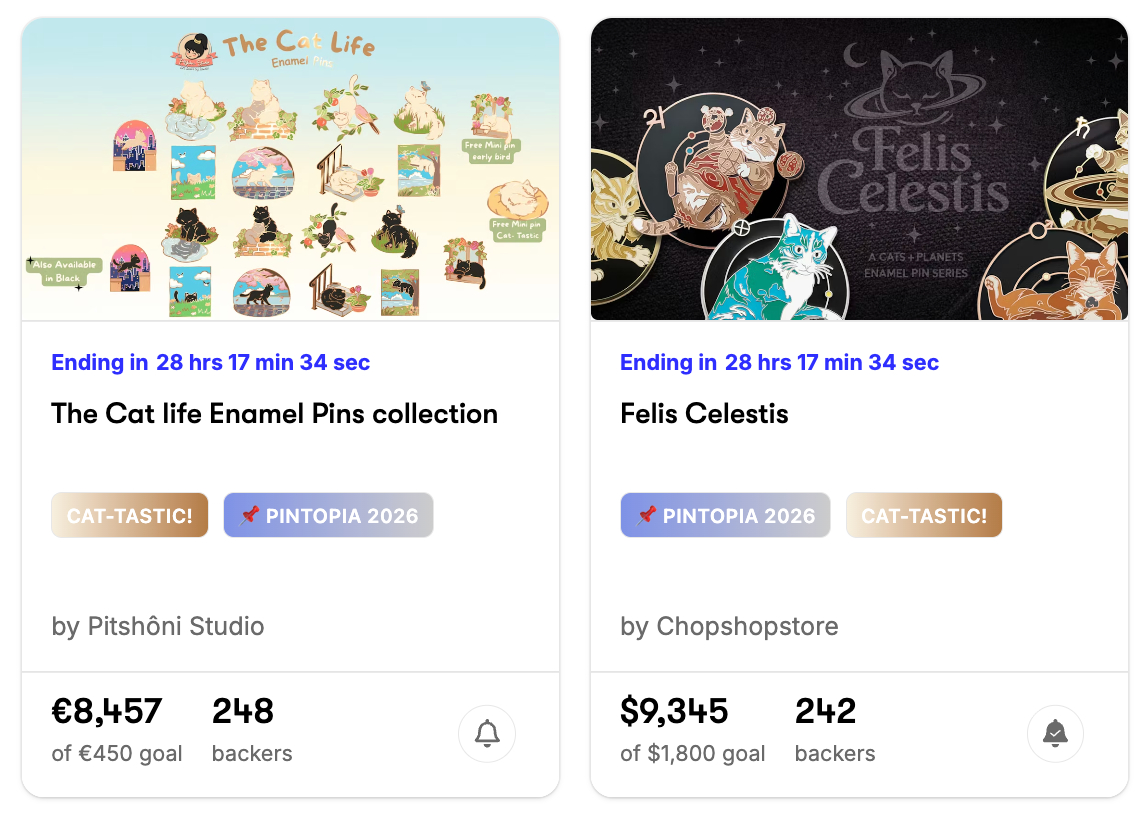Viewport: 1148px width, 816px height.
Task: Click CAT-TASTIC! tag on Felis Celestis card
Action: pyautogui.click(x=924, y=516)
